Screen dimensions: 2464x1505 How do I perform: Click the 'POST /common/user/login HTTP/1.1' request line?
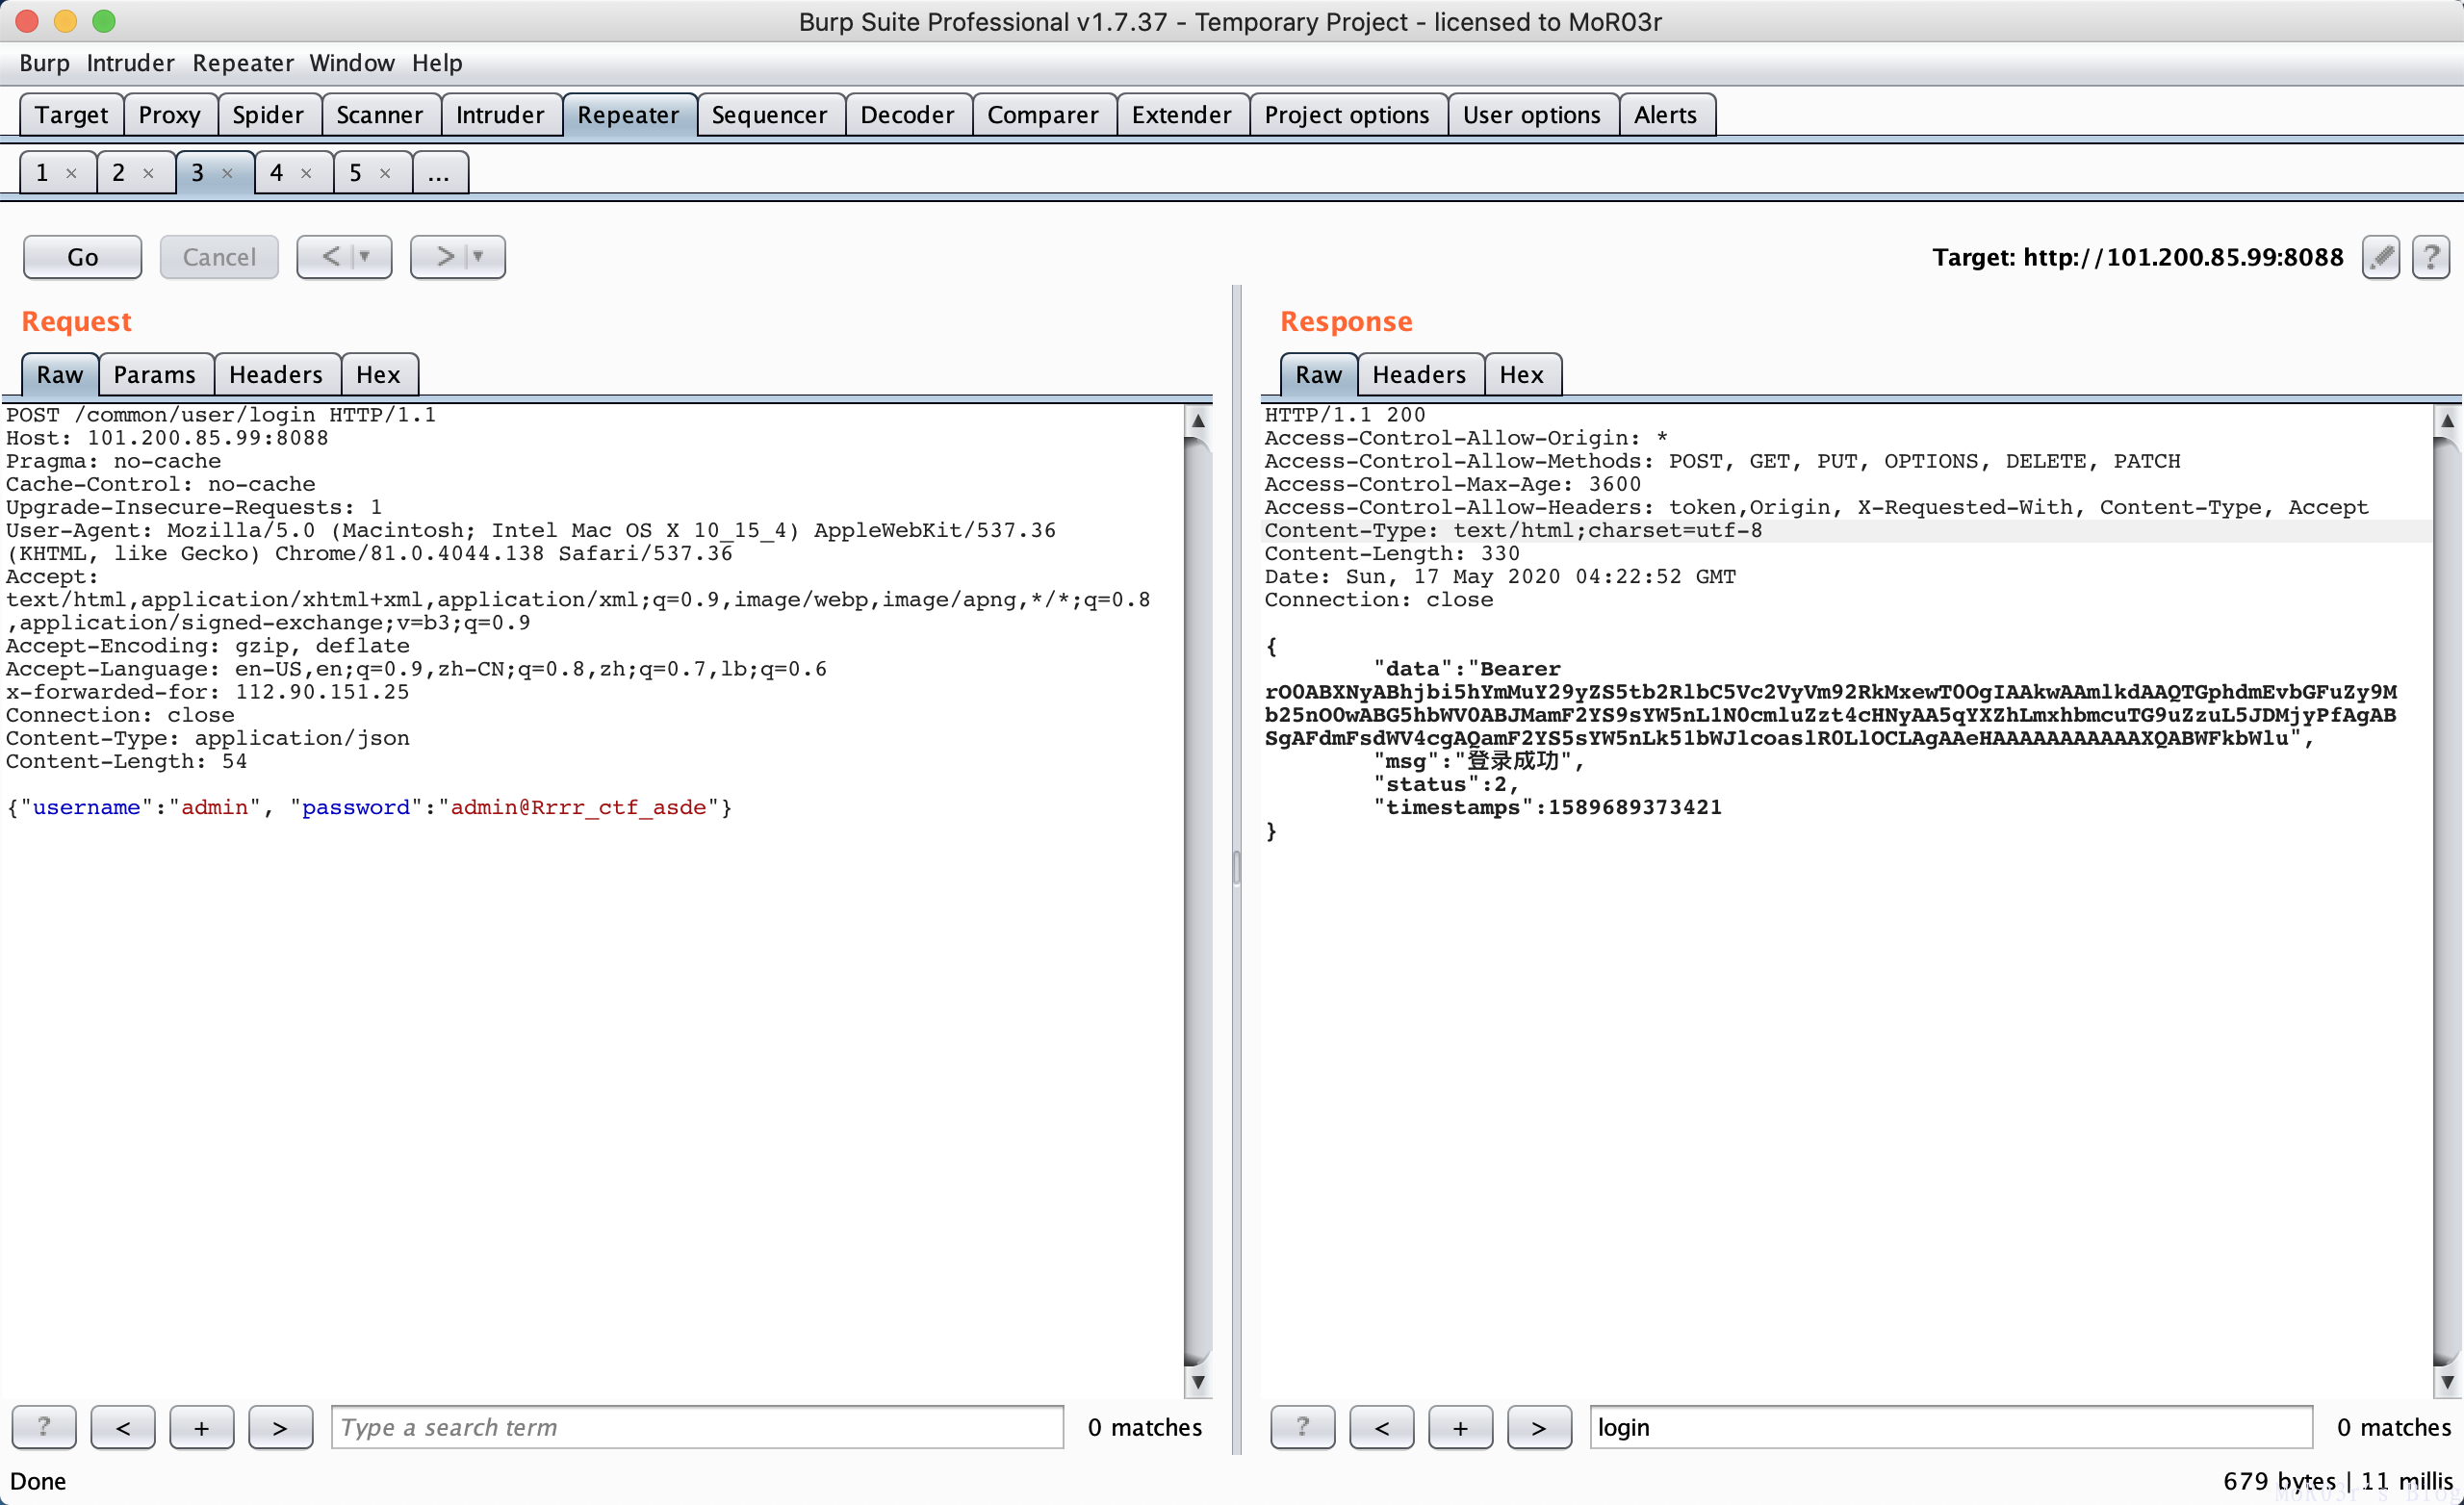coord(221,415)
